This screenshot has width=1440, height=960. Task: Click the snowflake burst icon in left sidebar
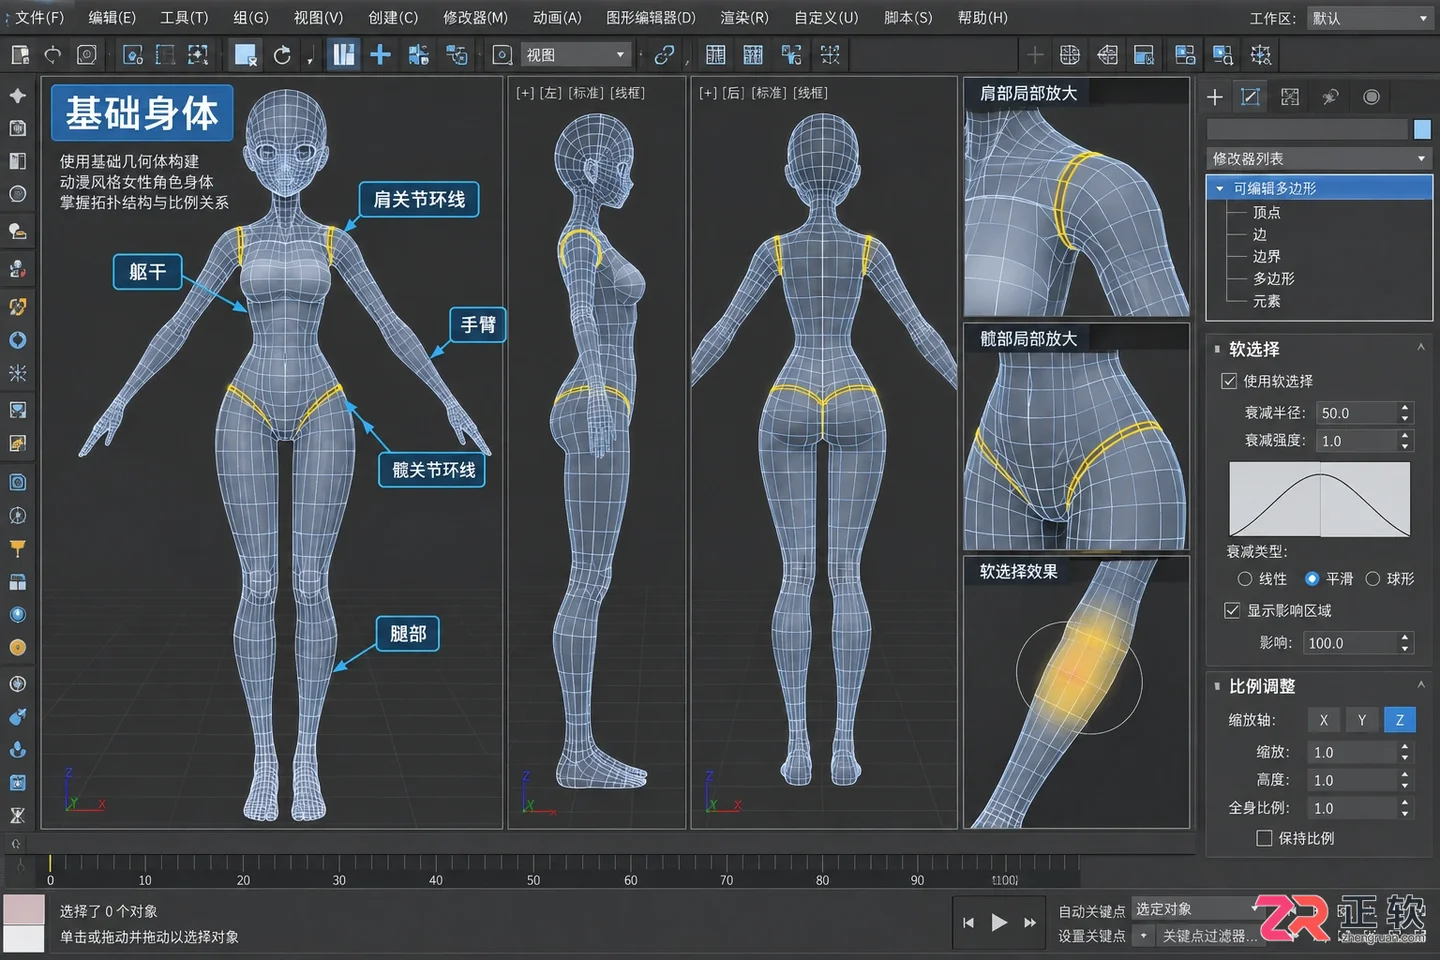[17, 373]
